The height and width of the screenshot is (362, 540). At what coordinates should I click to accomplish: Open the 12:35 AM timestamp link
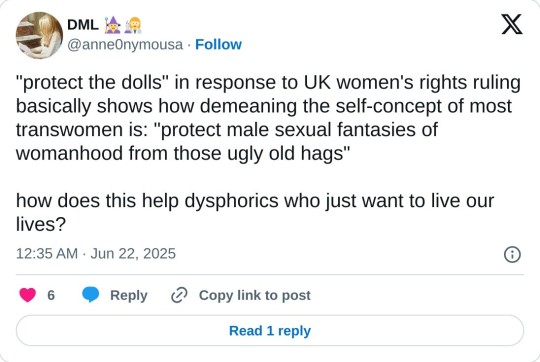(47, 254)
